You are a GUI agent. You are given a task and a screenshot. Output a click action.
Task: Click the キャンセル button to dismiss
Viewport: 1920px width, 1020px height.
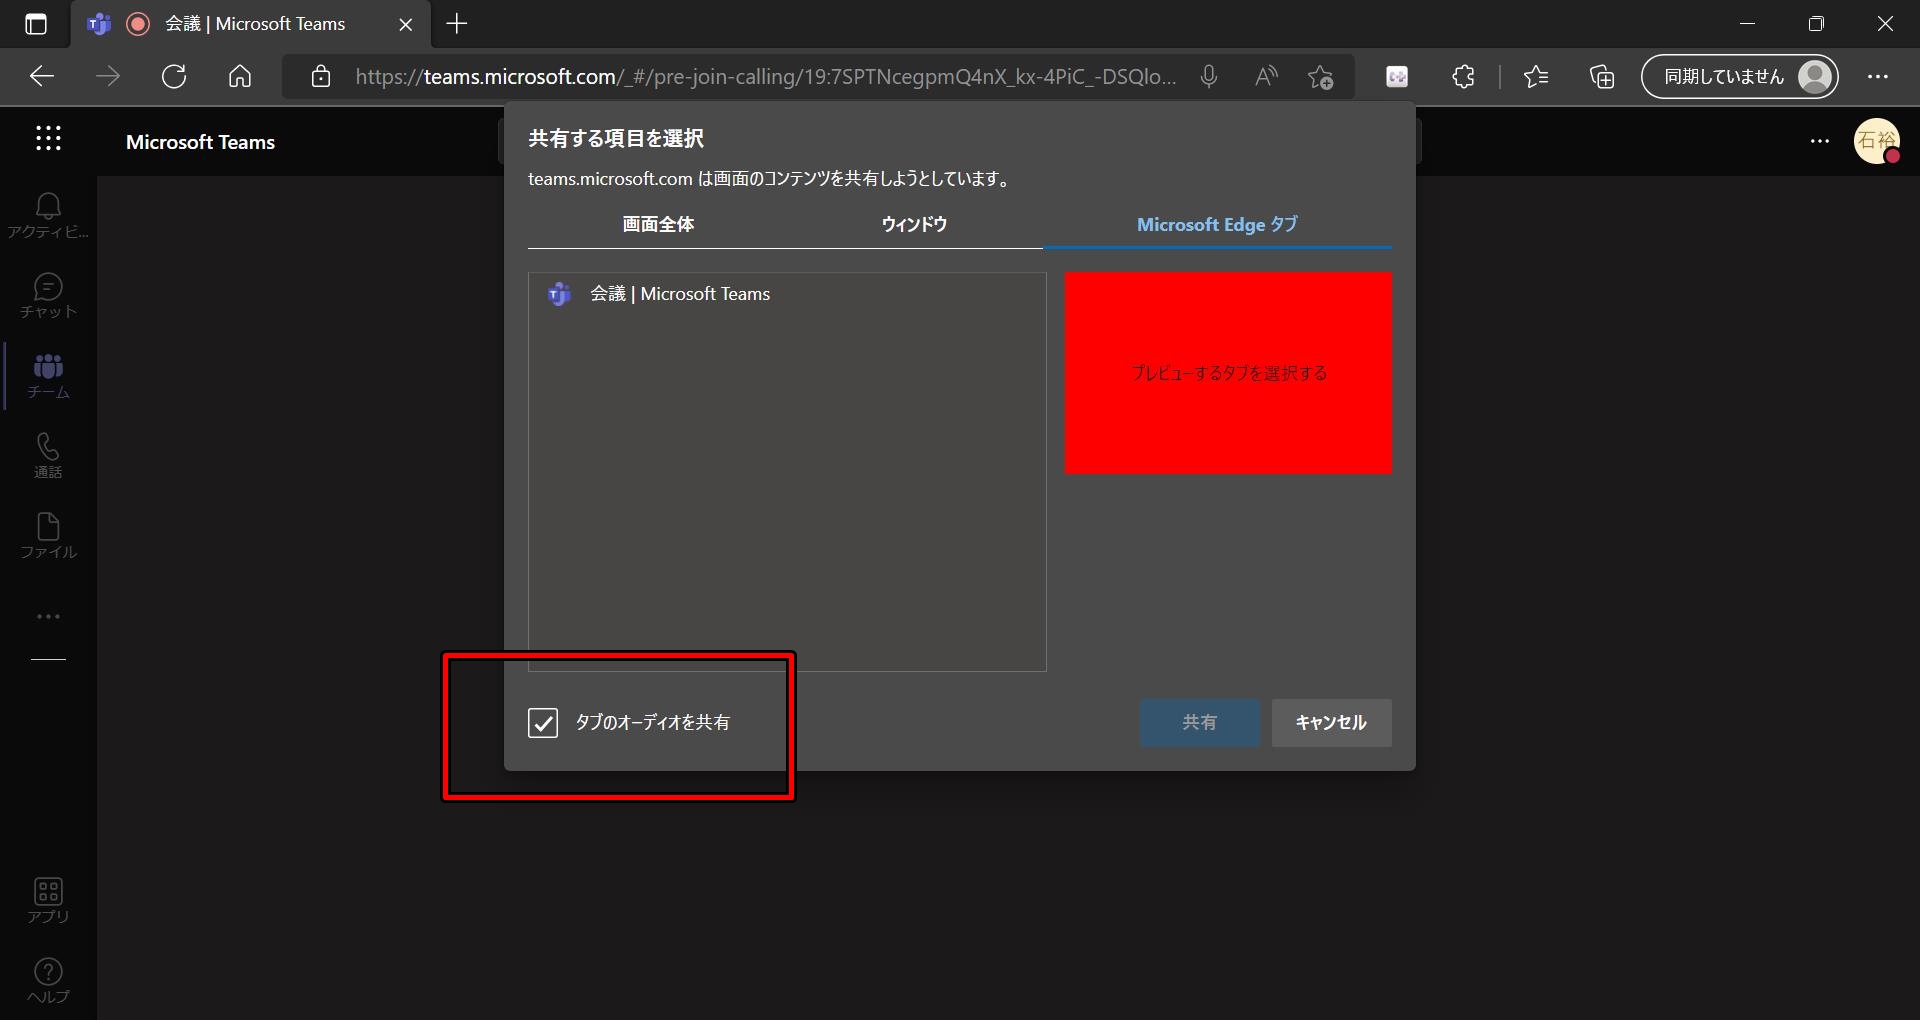point(1330,722)
